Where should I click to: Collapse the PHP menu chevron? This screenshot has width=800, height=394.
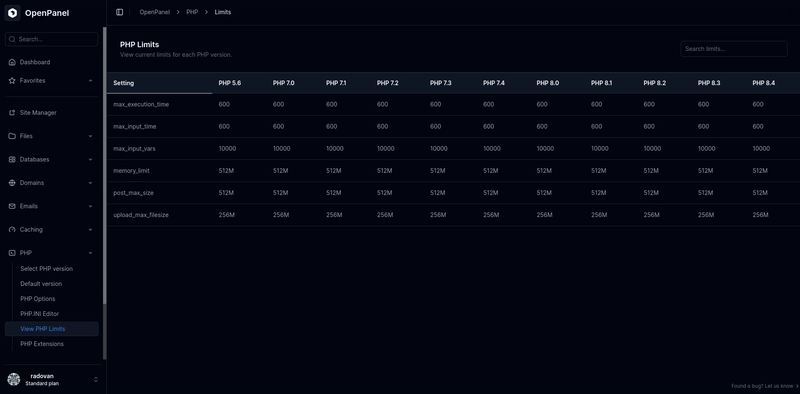point(90,253)
